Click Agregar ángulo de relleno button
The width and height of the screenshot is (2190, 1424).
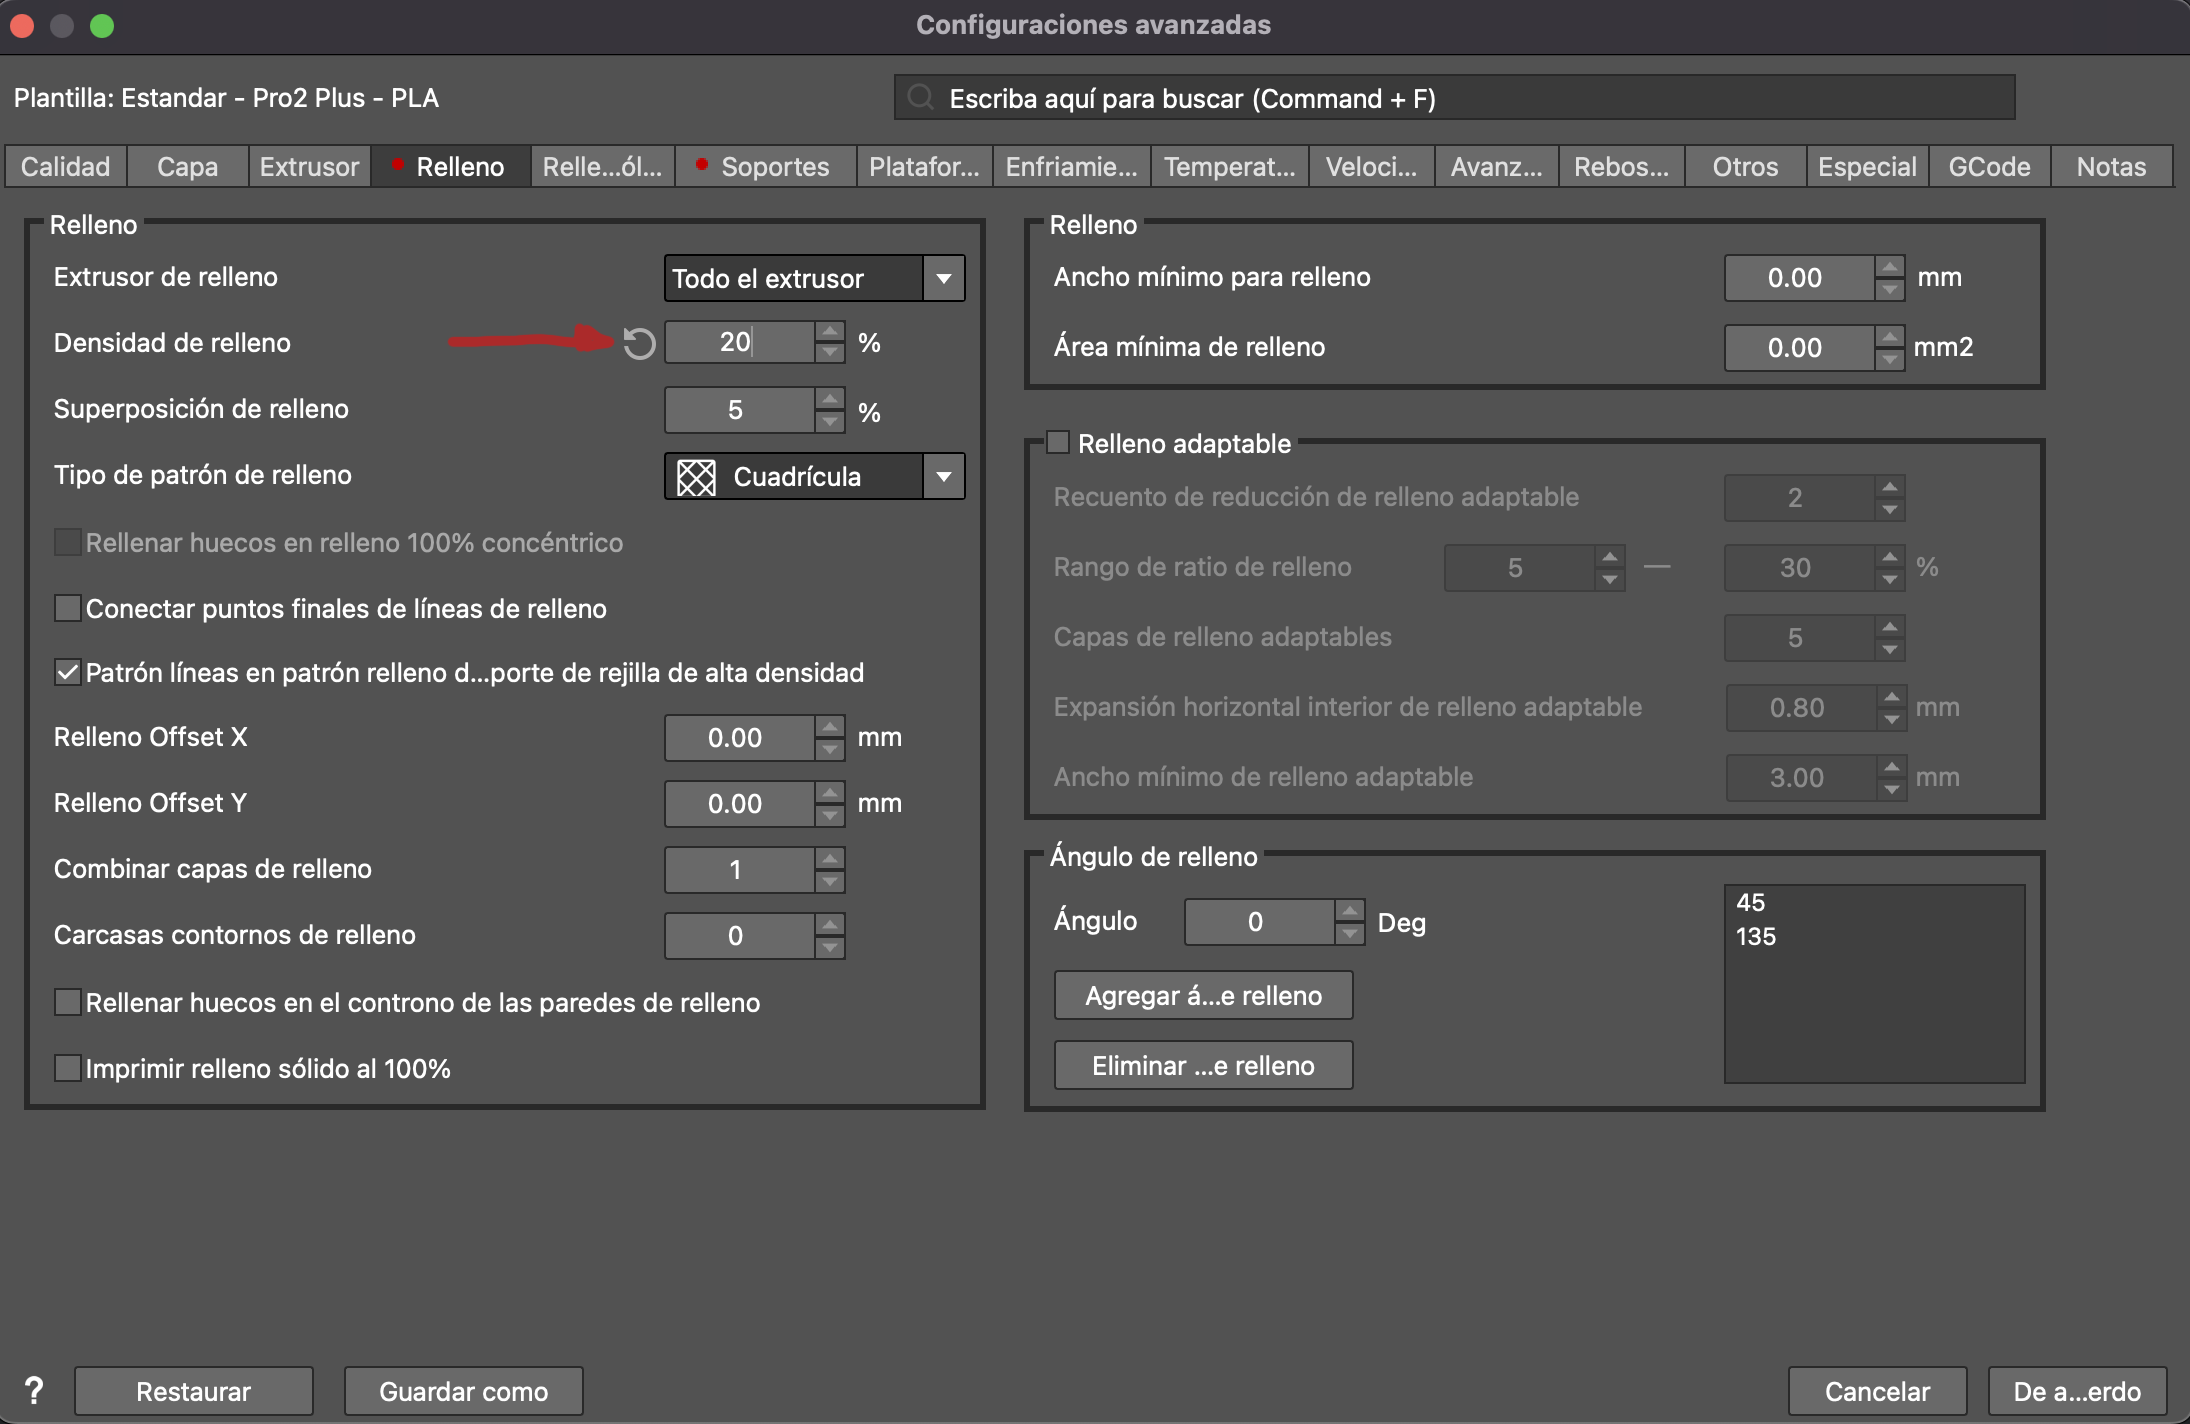pos(1203,996)
